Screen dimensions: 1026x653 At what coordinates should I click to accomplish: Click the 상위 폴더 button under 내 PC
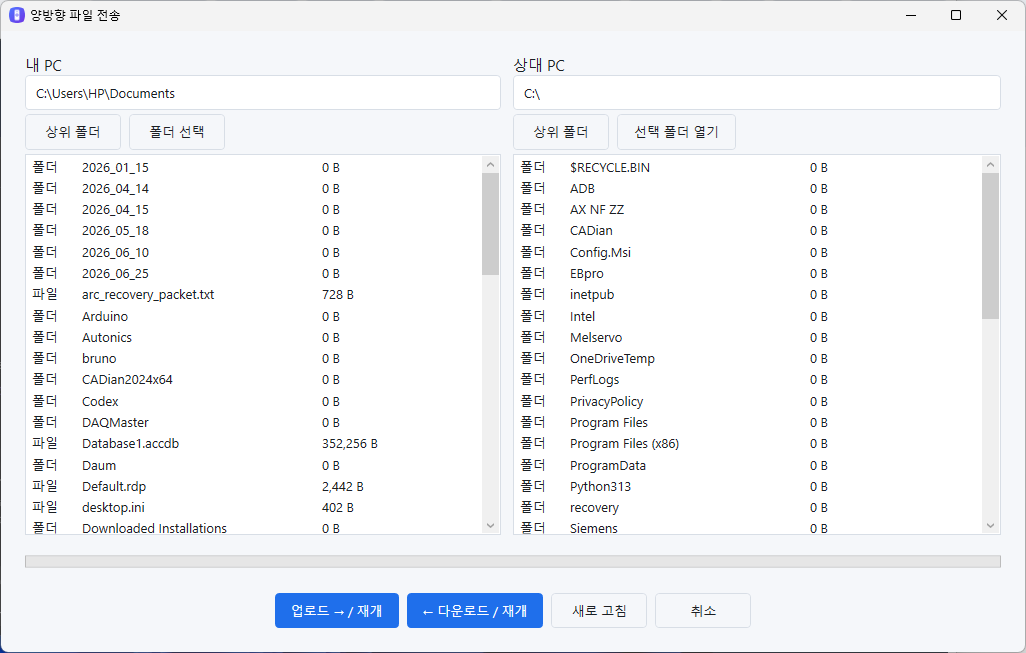click(73, 132)
